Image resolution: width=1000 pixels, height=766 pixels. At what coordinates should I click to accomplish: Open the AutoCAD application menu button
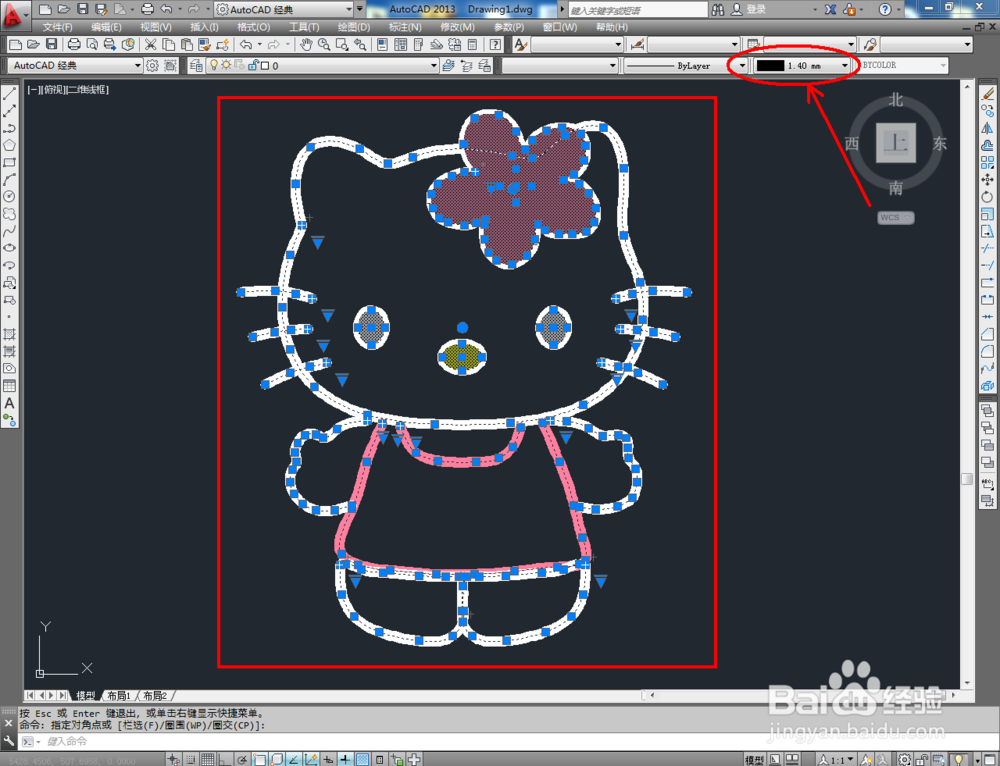tap(14, 14)
